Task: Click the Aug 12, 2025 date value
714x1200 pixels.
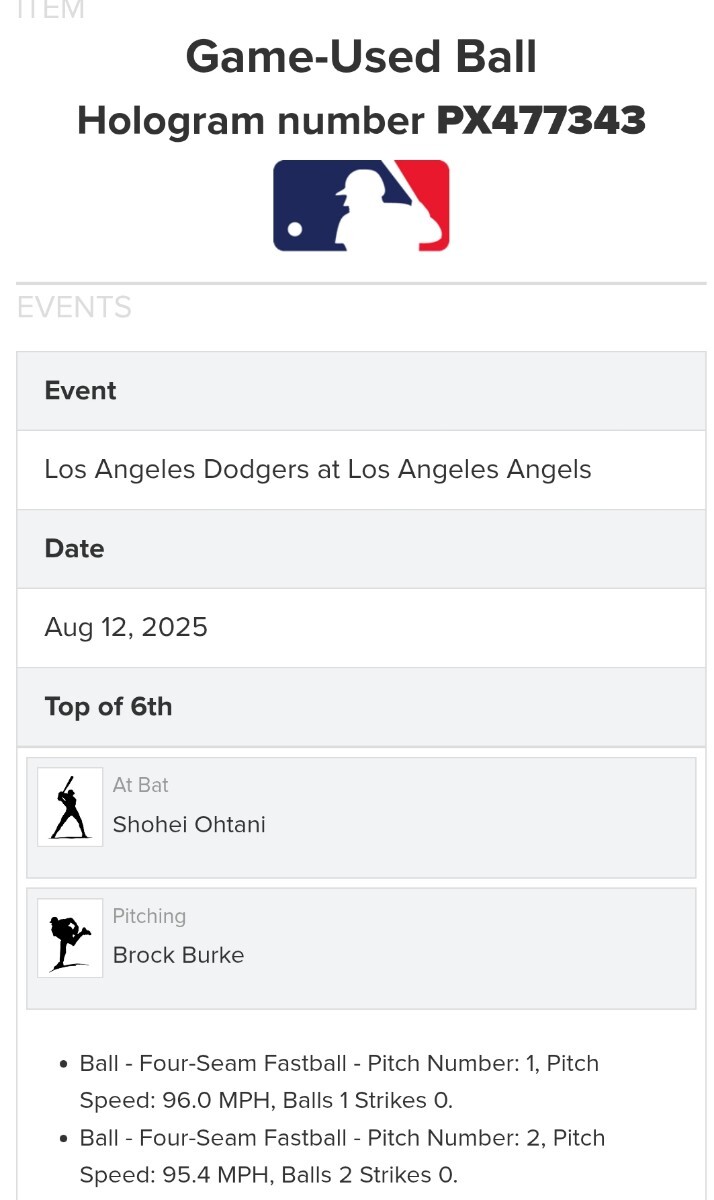Action: (x=126, y=628)
